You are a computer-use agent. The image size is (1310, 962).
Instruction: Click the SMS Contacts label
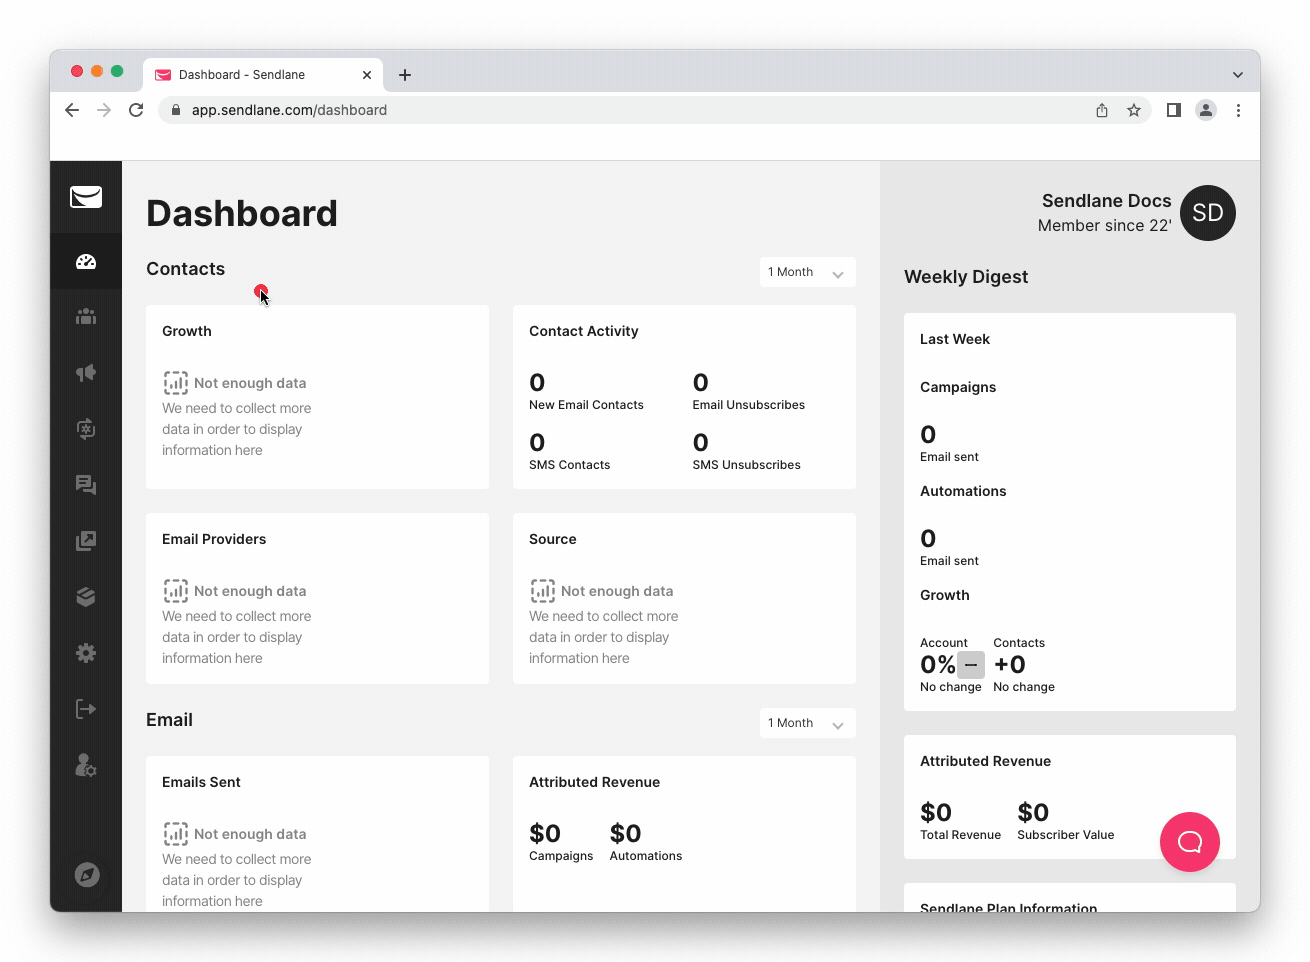point(569,465)
